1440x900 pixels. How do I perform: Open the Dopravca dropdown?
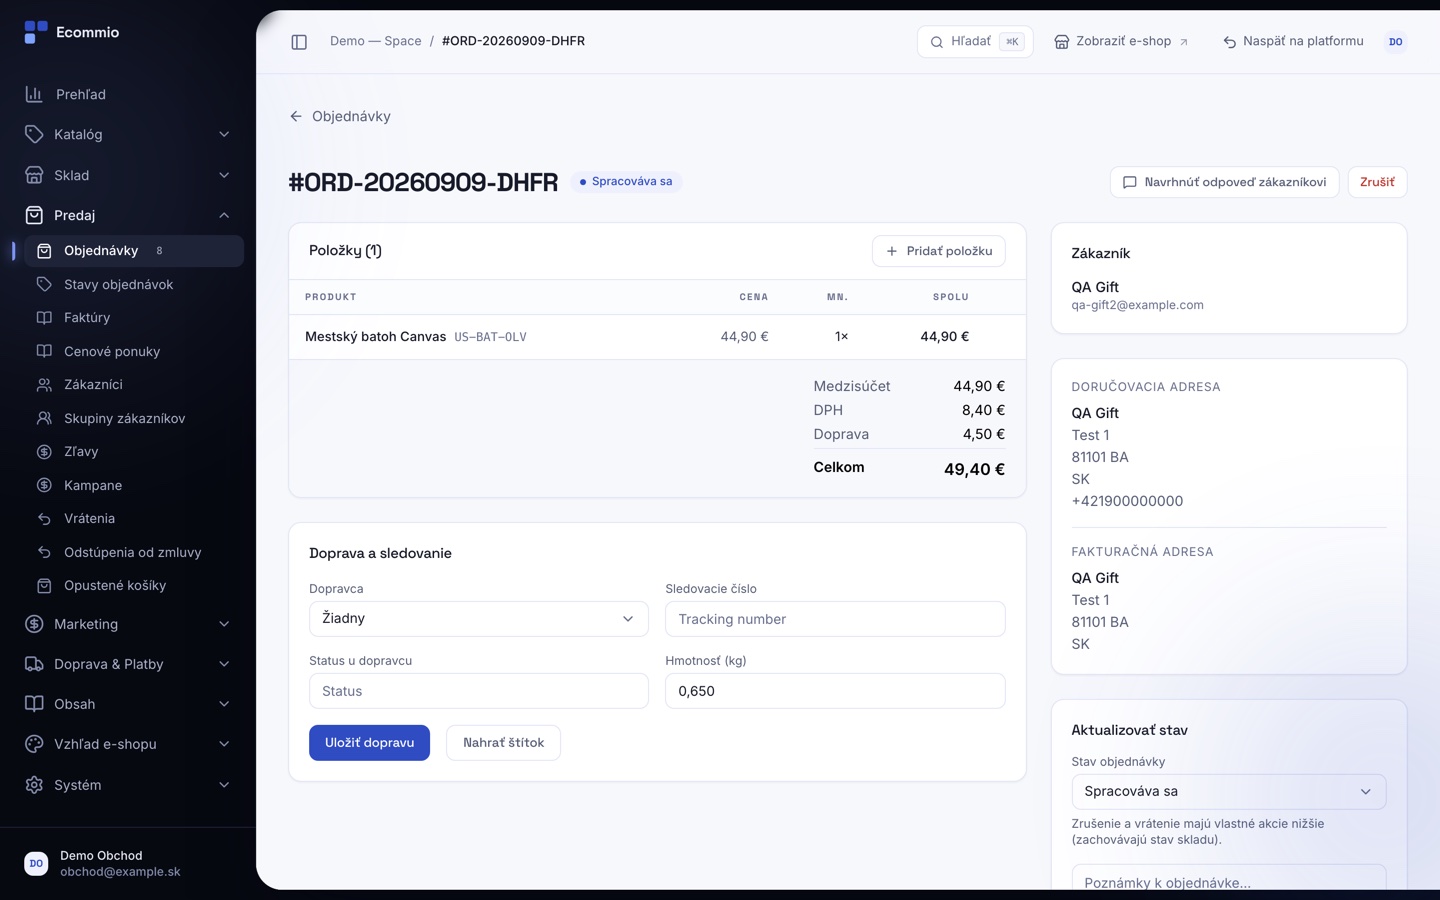point(479,619)
